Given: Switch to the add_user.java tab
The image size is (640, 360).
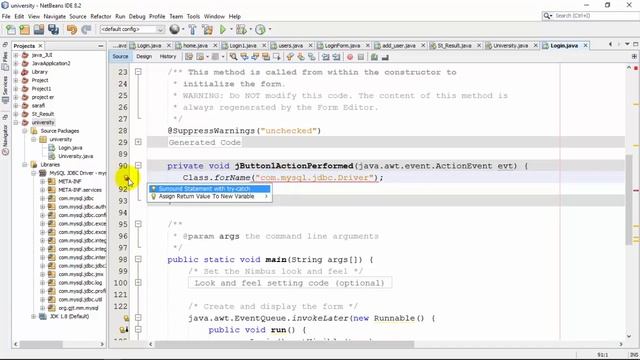Looking at the screenshot, I should (x=398, y=45).
